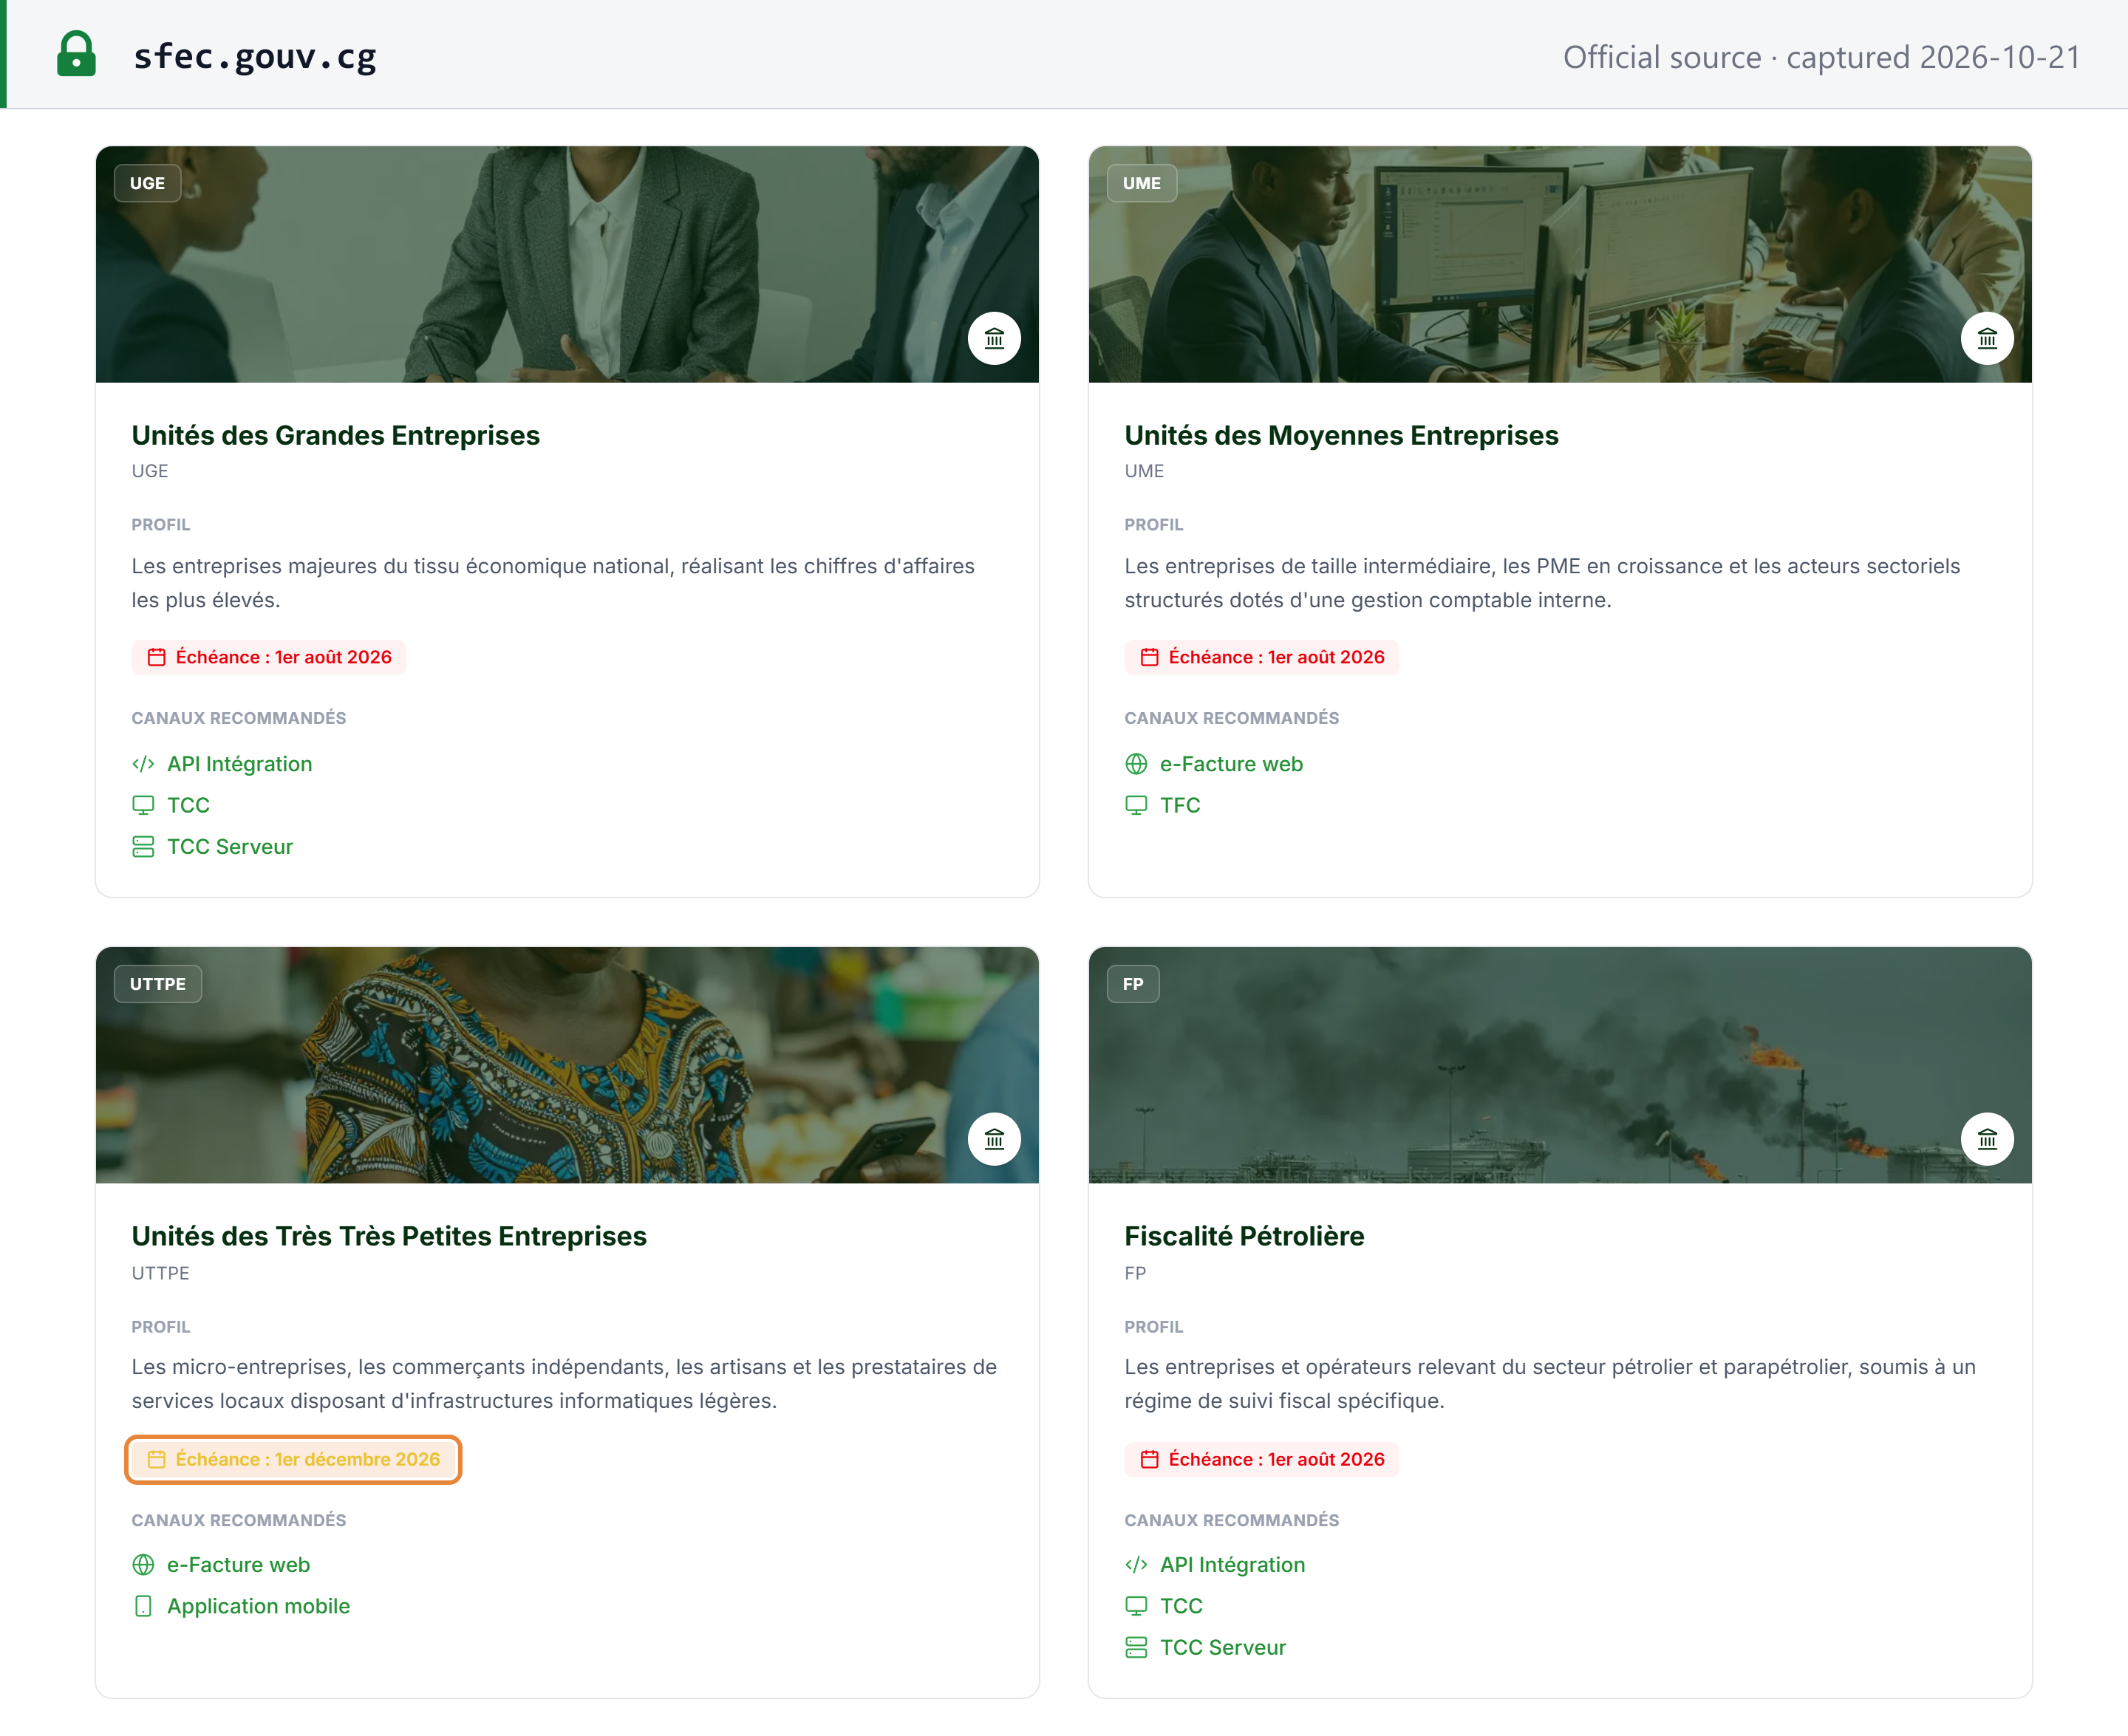Click the monitor icon next to TFC
Image resolution: width=2128 pixels, height=1736 pixels.
[1136, 805]
